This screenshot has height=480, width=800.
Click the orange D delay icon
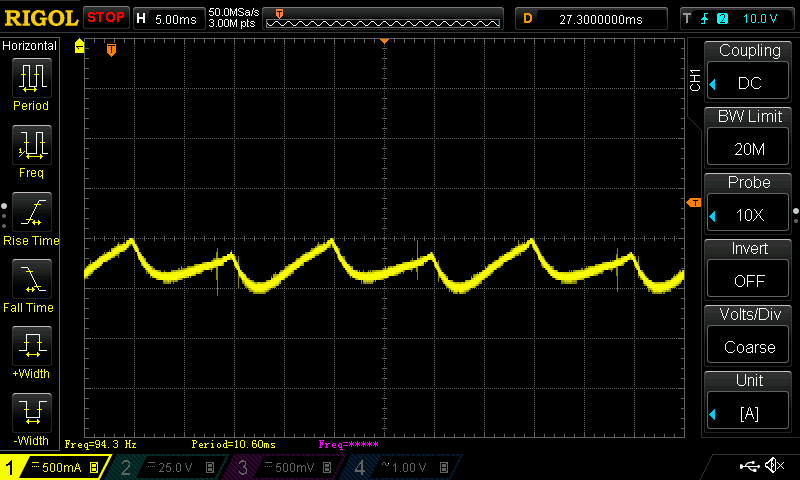pyautogui.click(x=528, y=19)
